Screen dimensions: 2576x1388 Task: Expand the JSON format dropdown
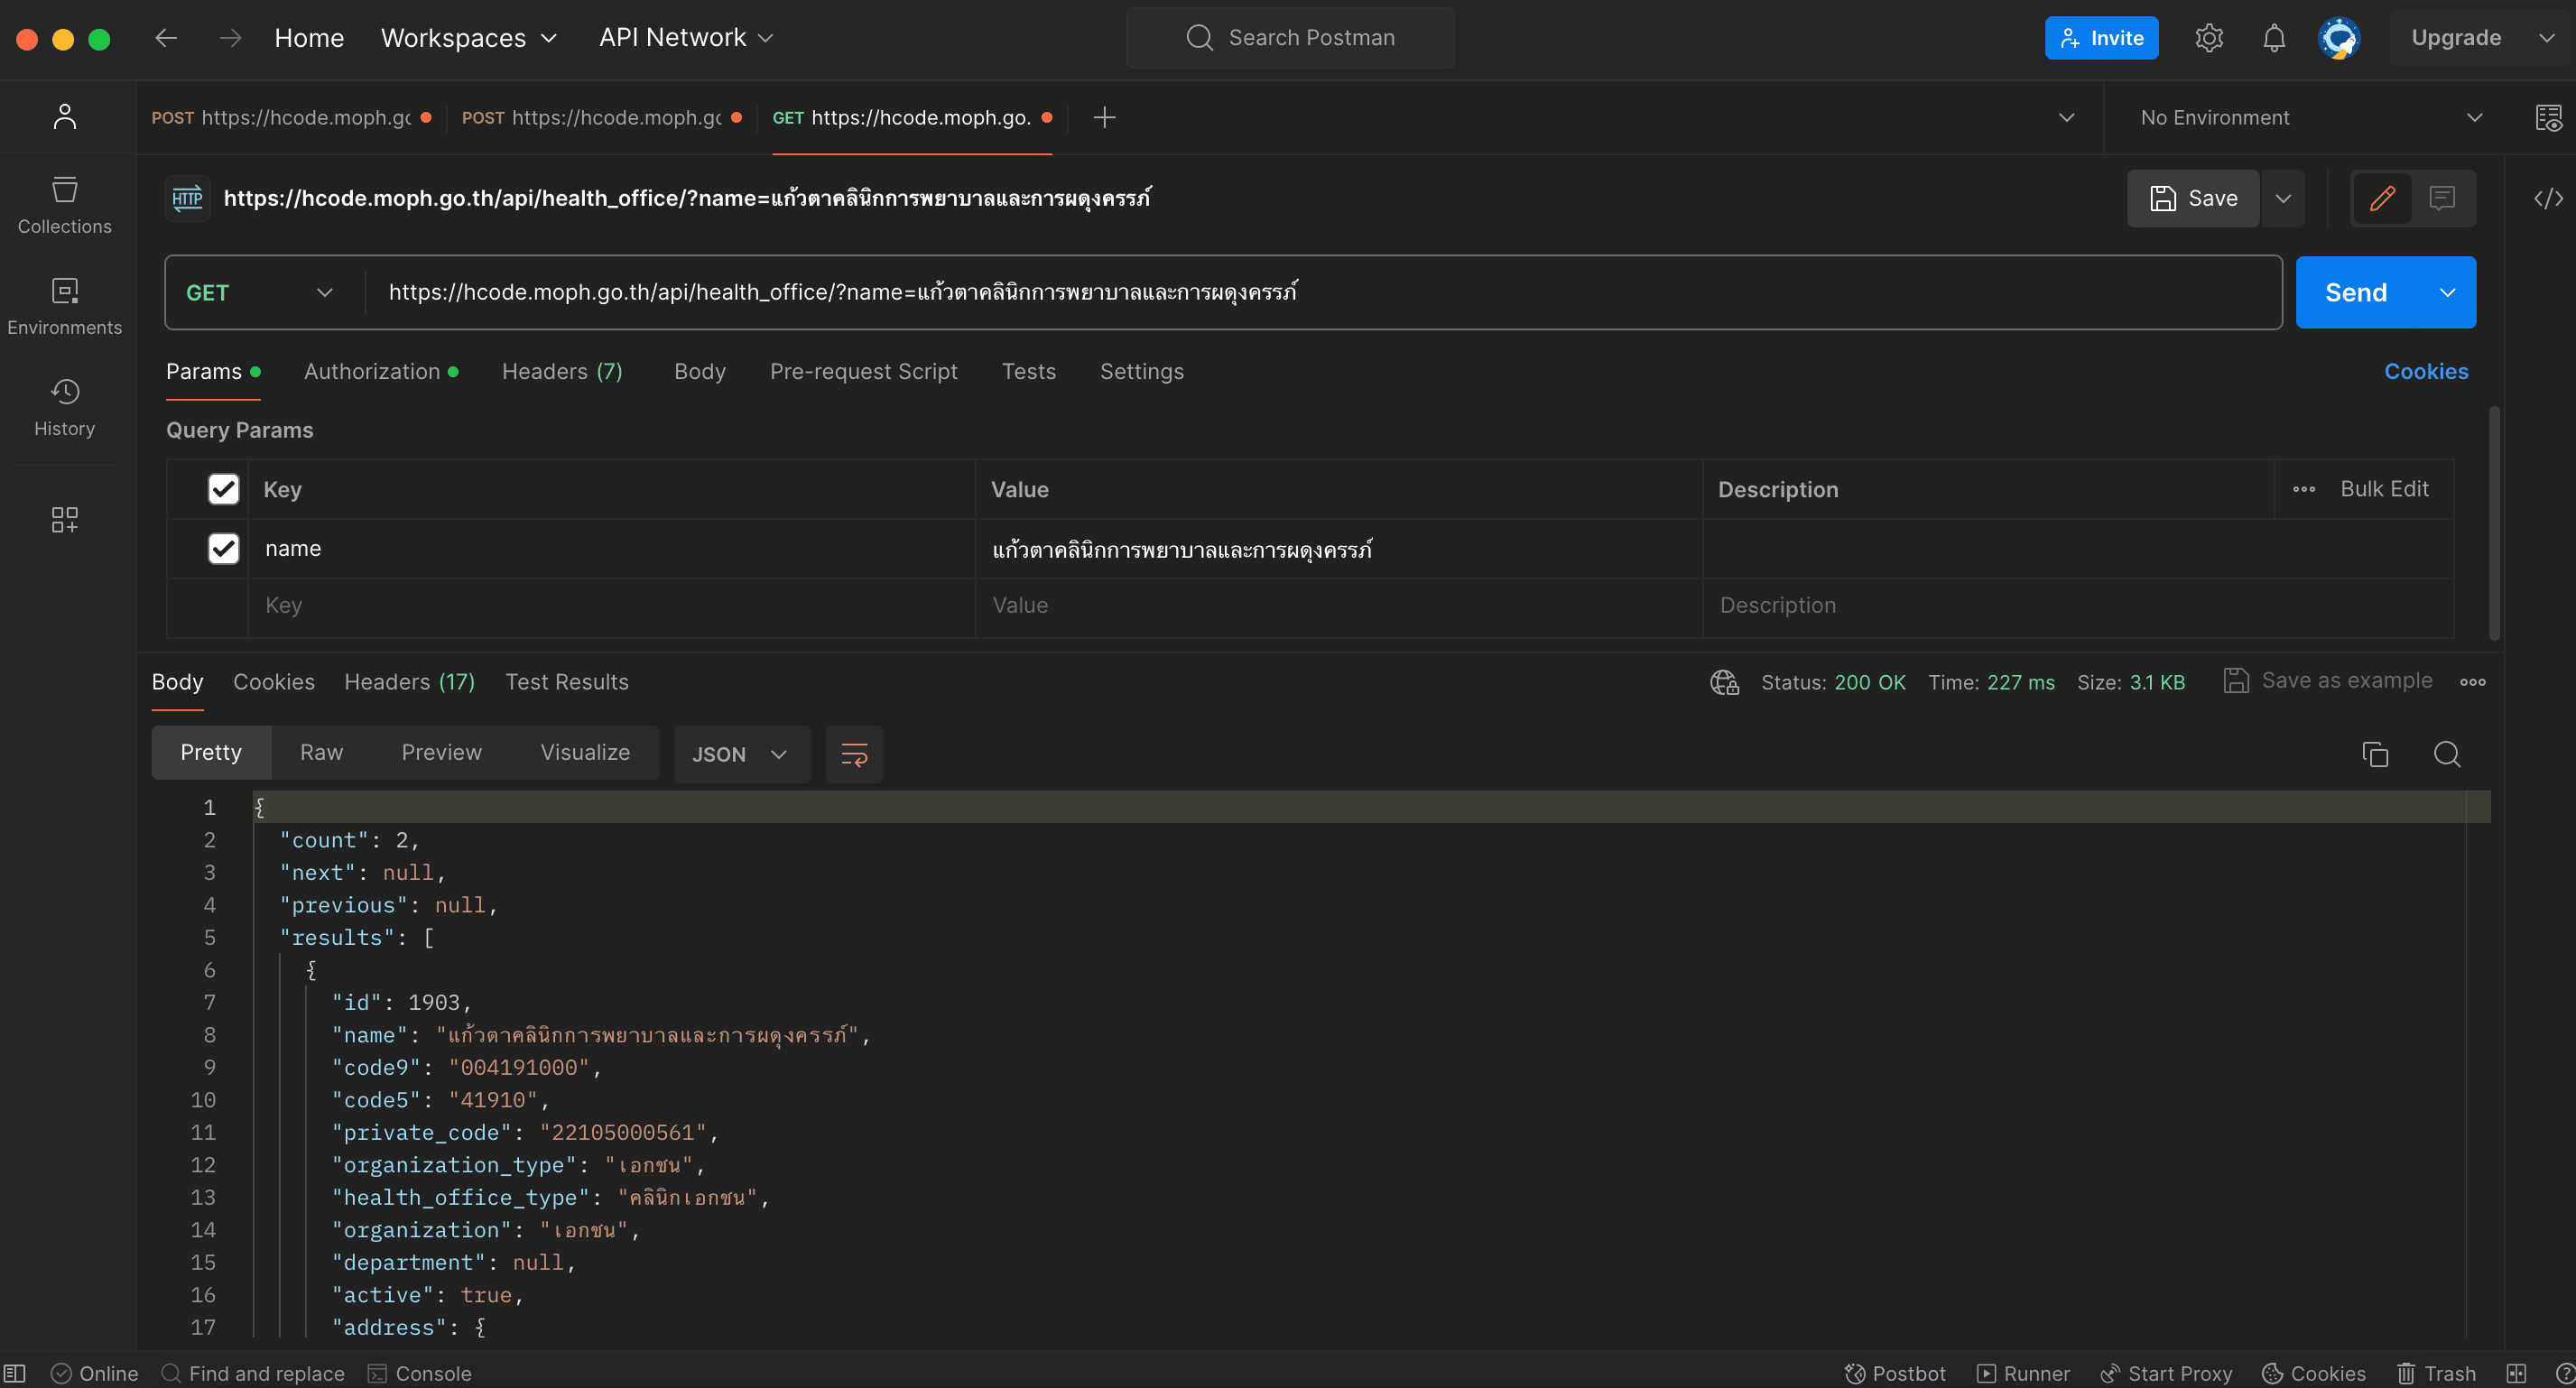pyautogui.click(x=741, y=754)
